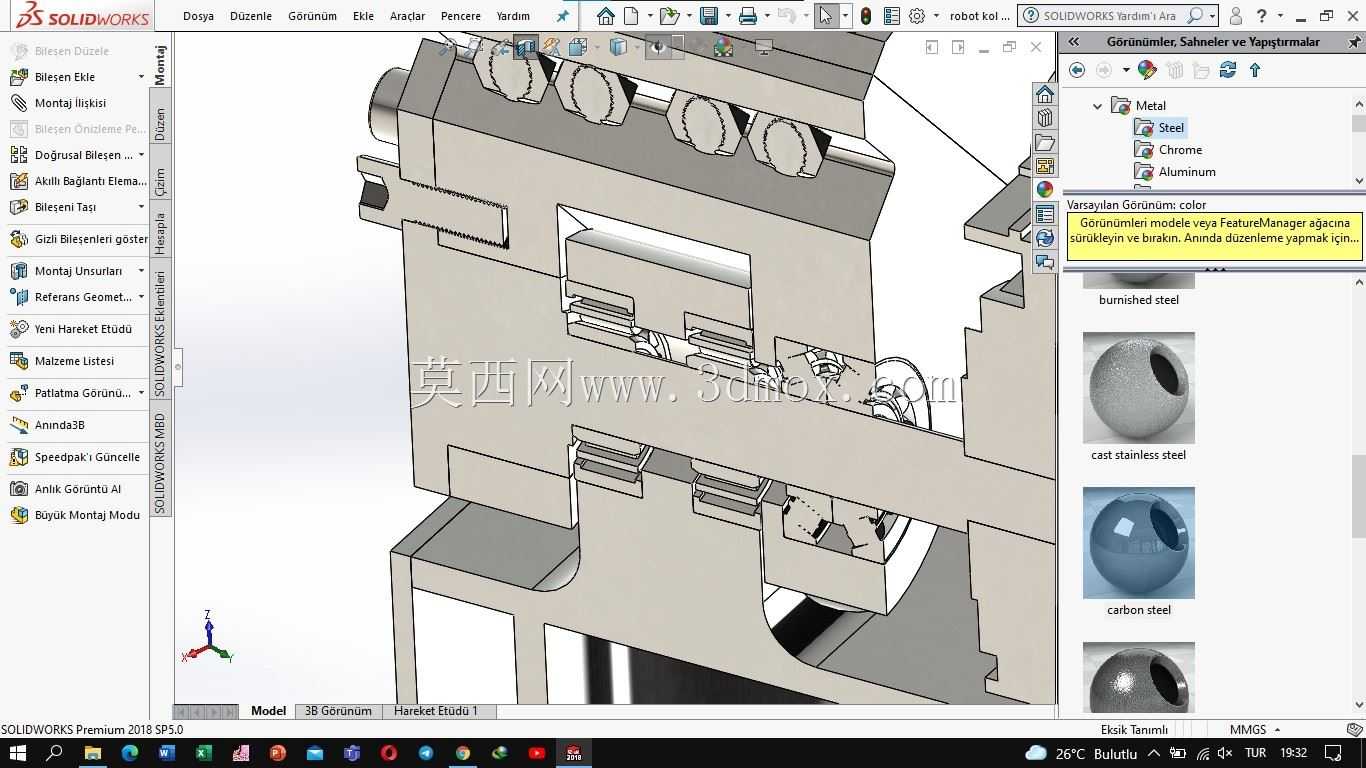Expand the Patlatma Görünümü dropdown arrow
This screenshot has width=1366, height=768.
(x=141, y=393)
